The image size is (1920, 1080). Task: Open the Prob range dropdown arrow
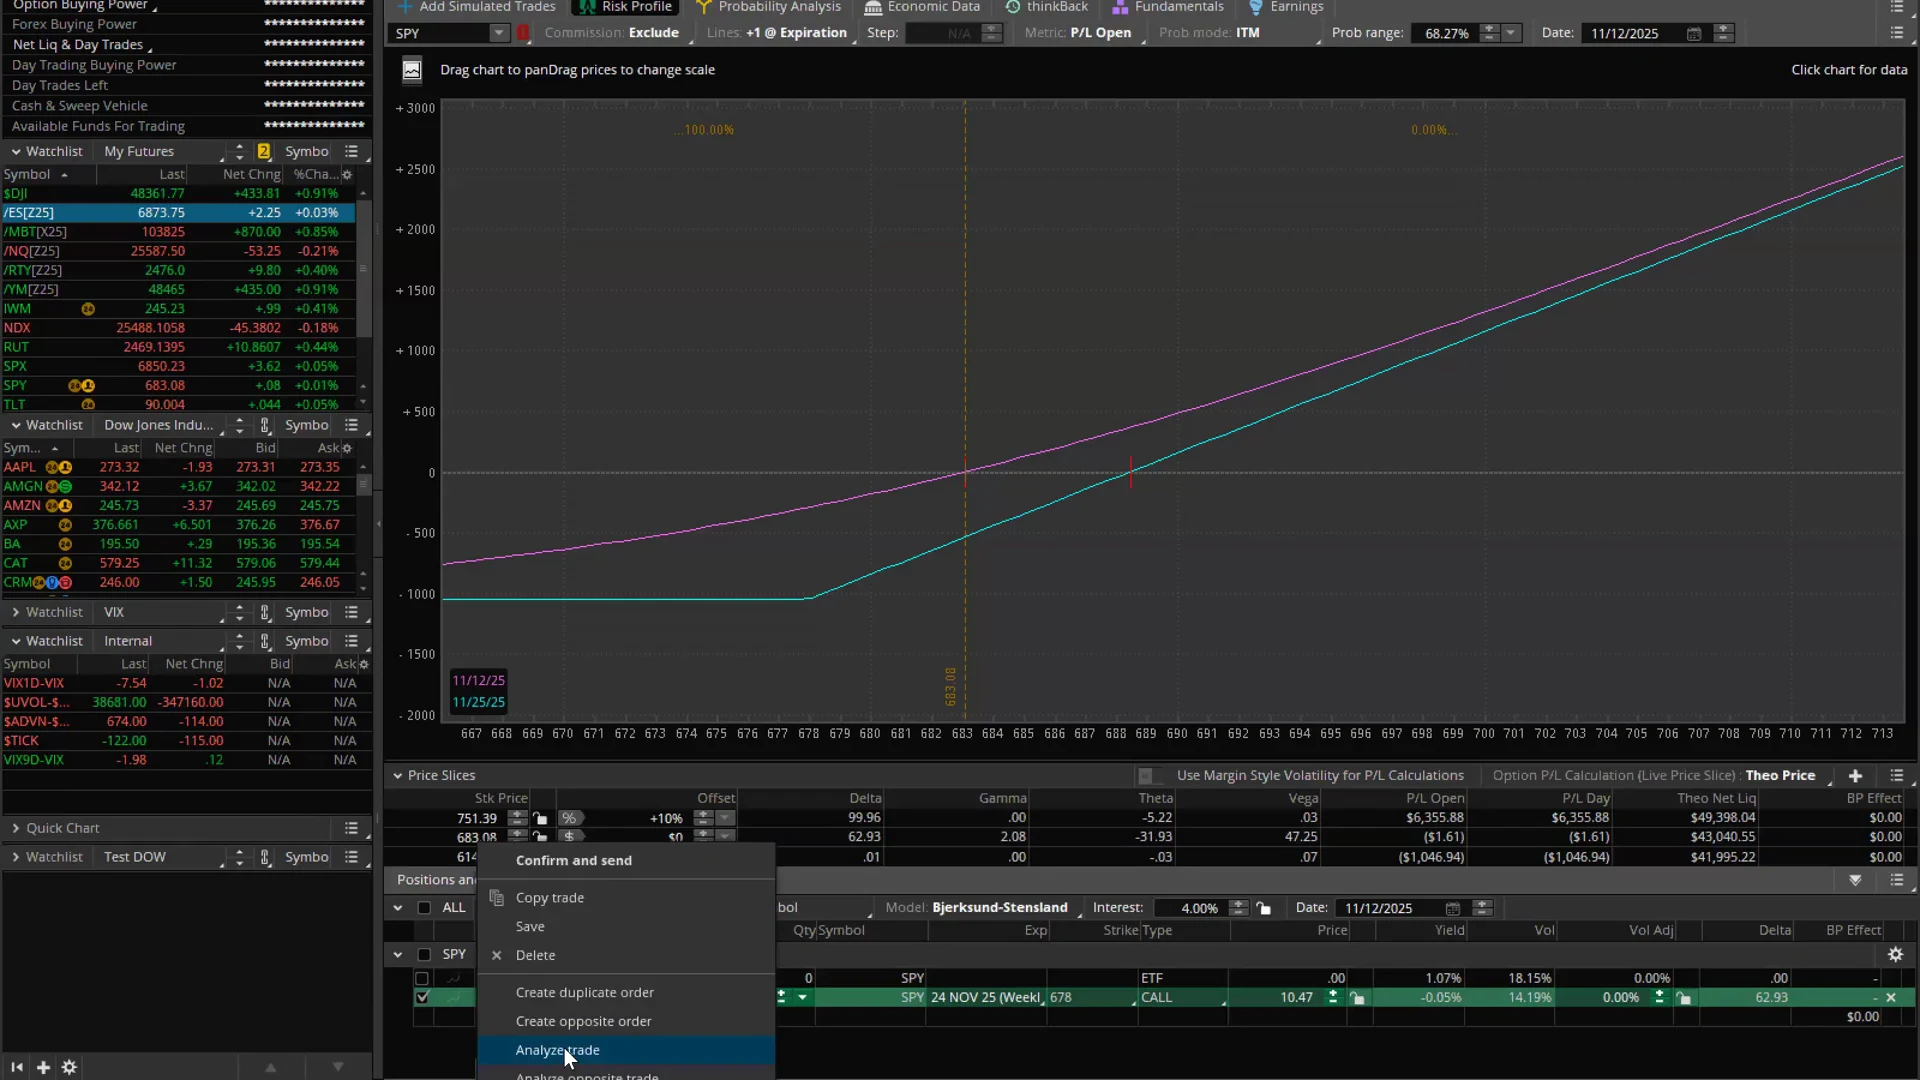click(1511, 33)
